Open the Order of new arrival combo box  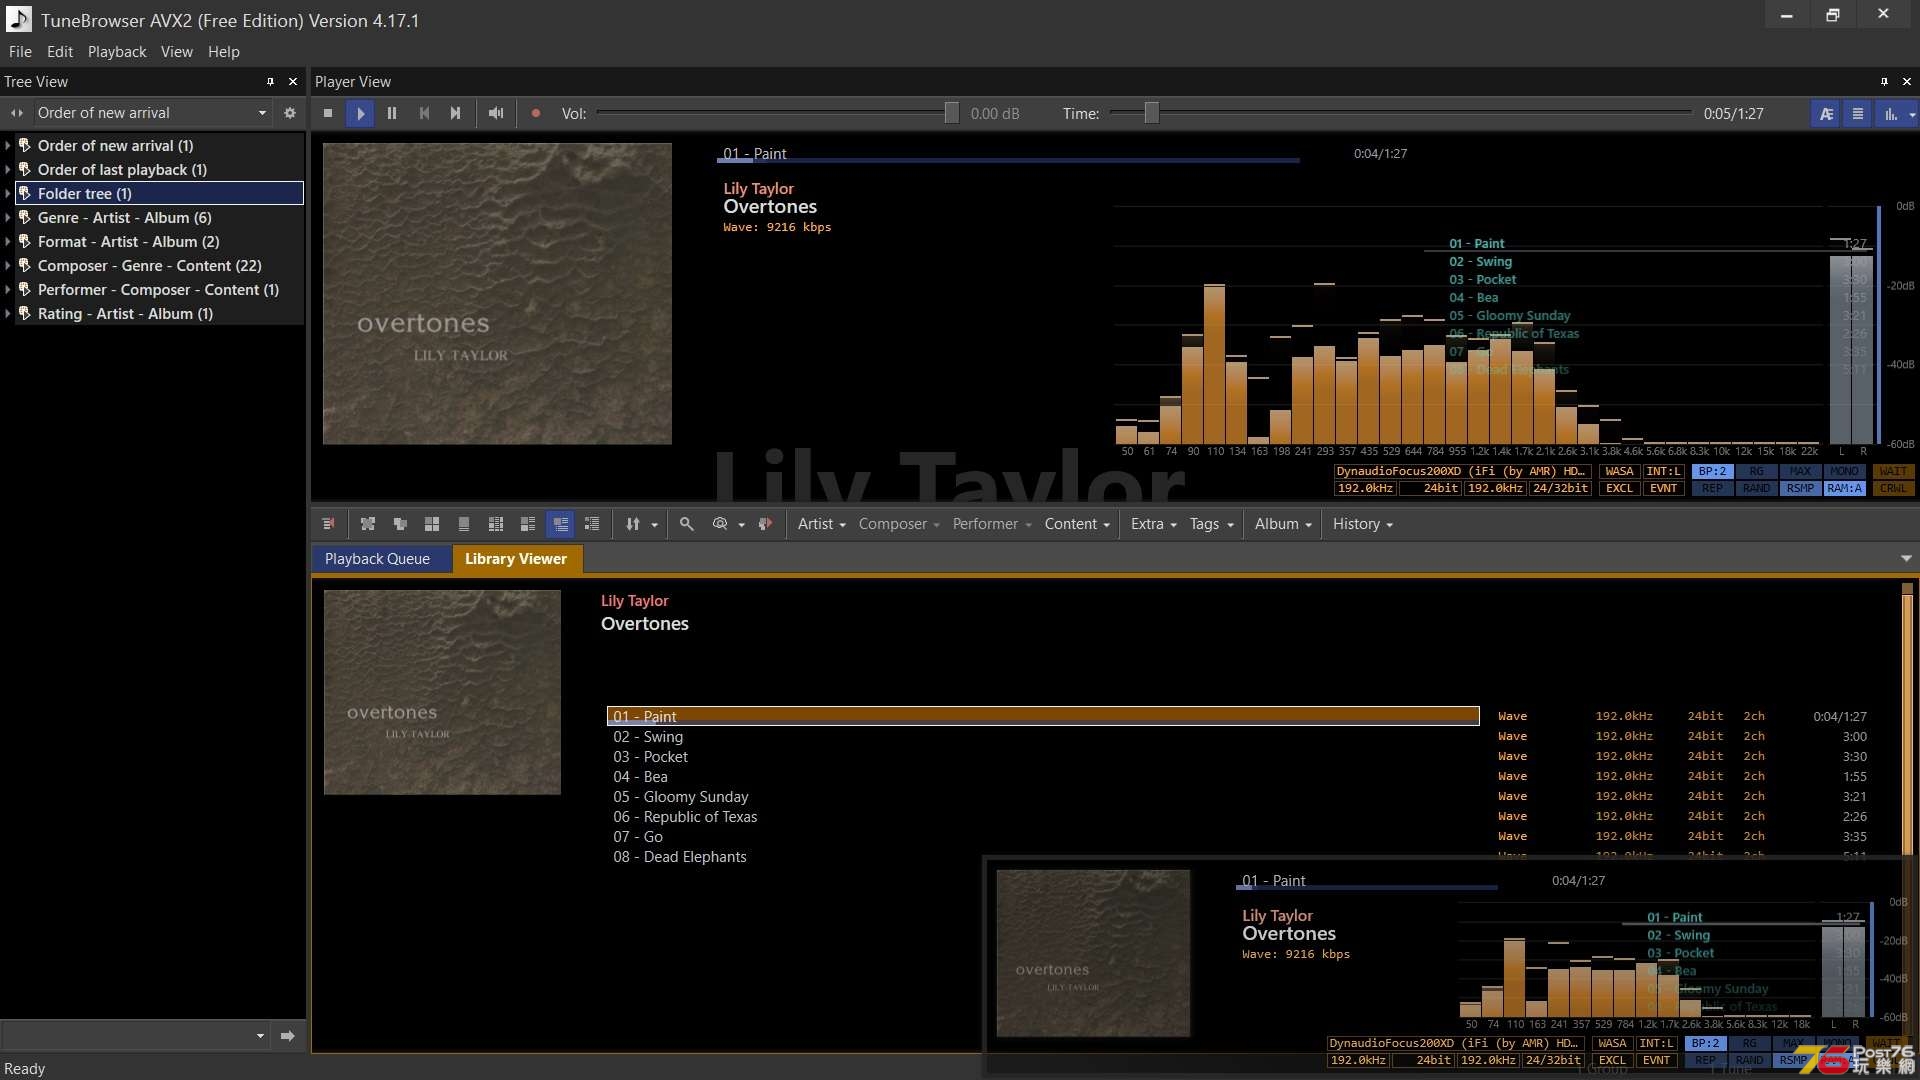pos(152,113)
